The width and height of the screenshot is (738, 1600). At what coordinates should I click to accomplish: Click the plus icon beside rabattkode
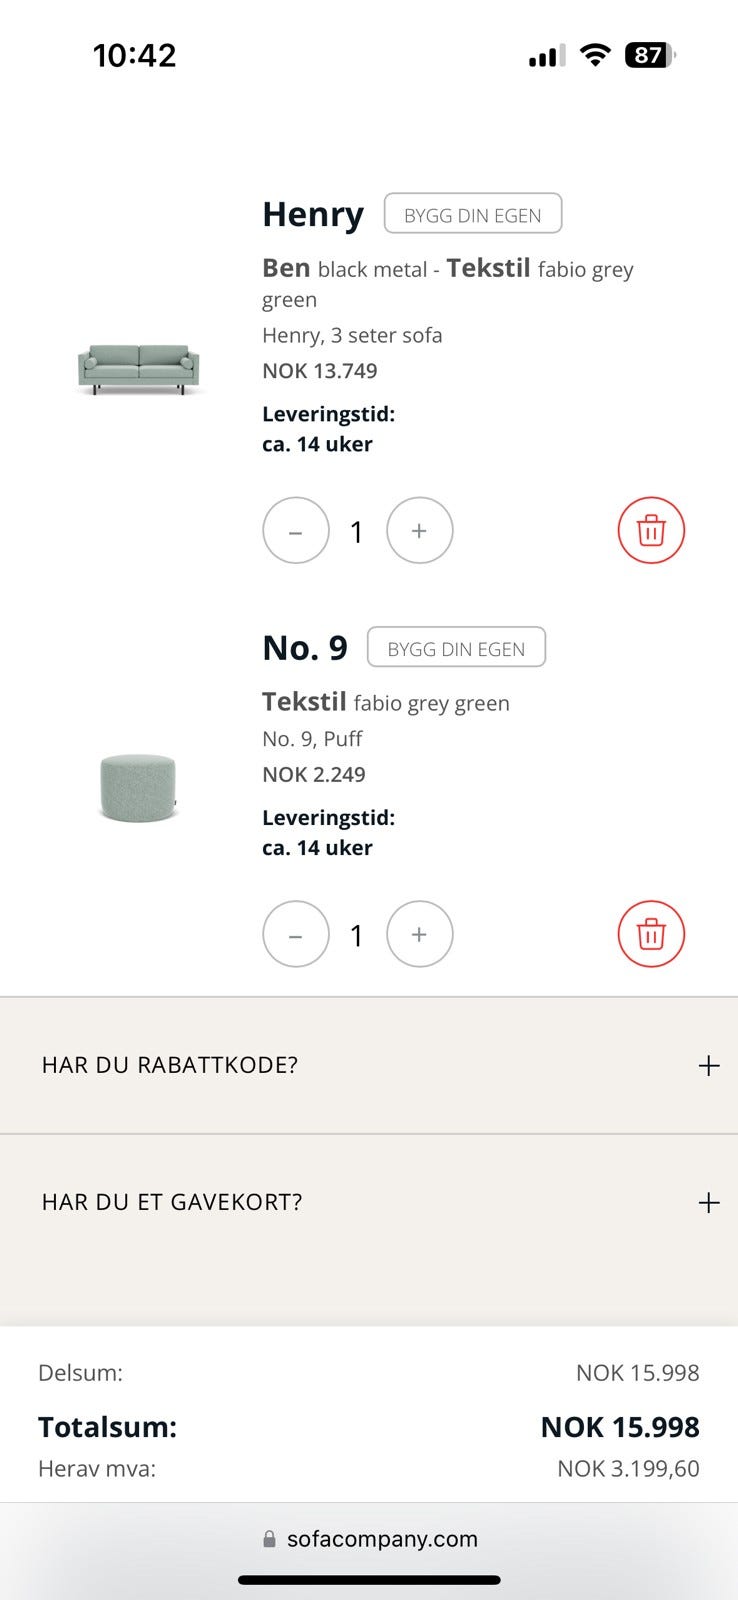[x=708, y=1066]
